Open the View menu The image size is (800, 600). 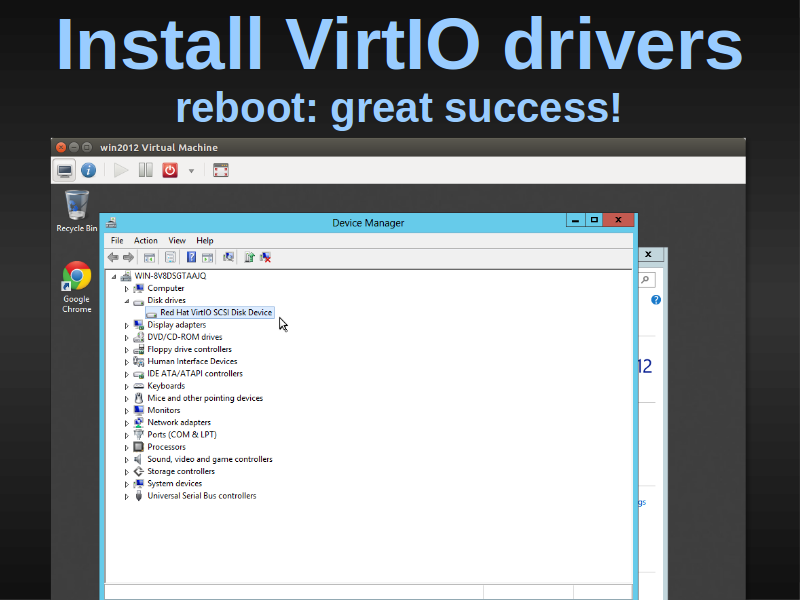tap(177, 240)
